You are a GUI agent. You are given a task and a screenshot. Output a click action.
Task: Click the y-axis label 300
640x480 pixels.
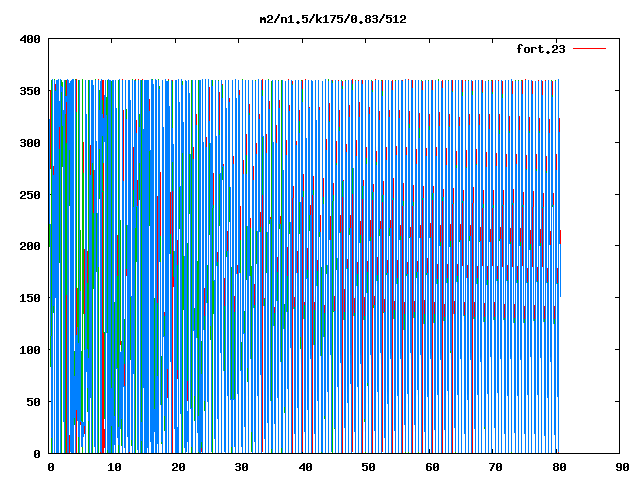point(30,143)
